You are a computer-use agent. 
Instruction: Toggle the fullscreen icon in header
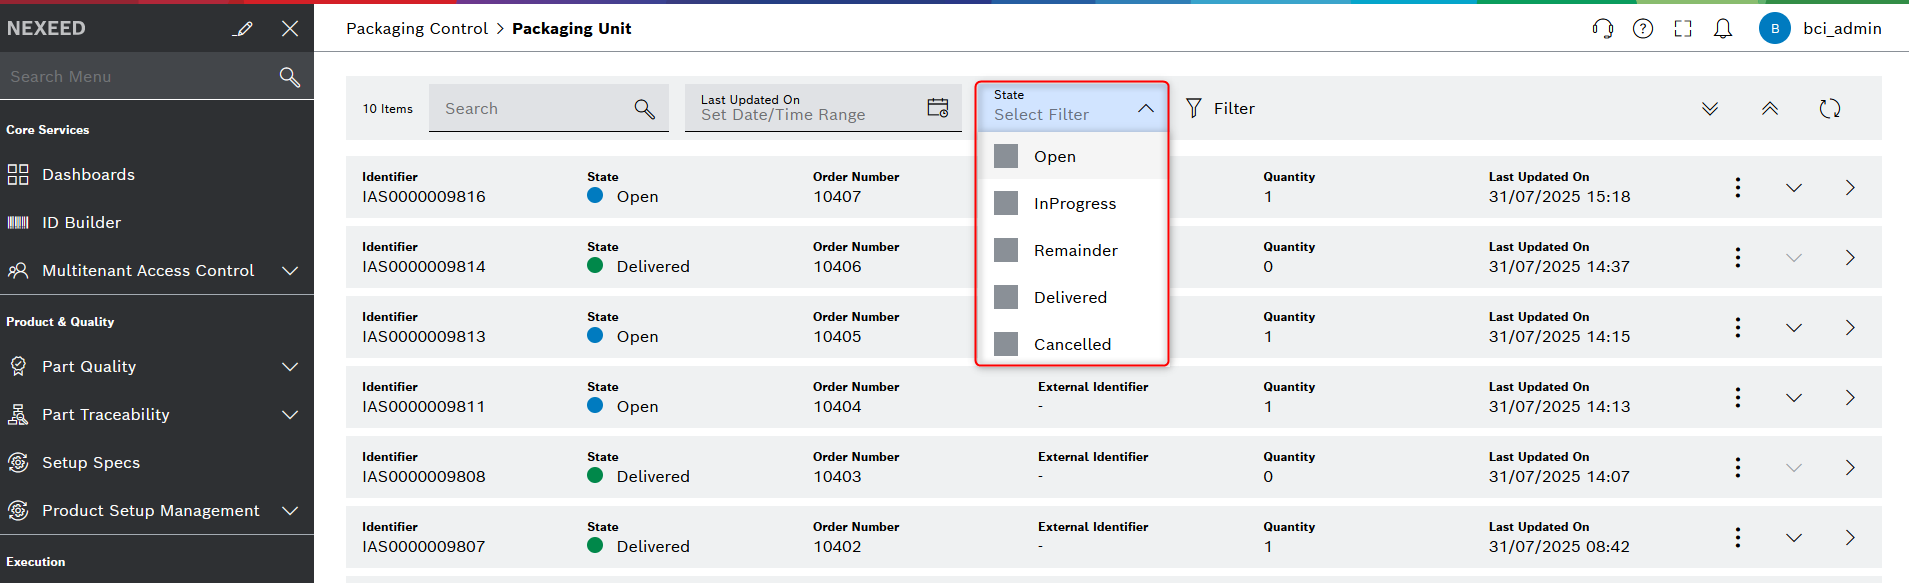[1682, 29]
